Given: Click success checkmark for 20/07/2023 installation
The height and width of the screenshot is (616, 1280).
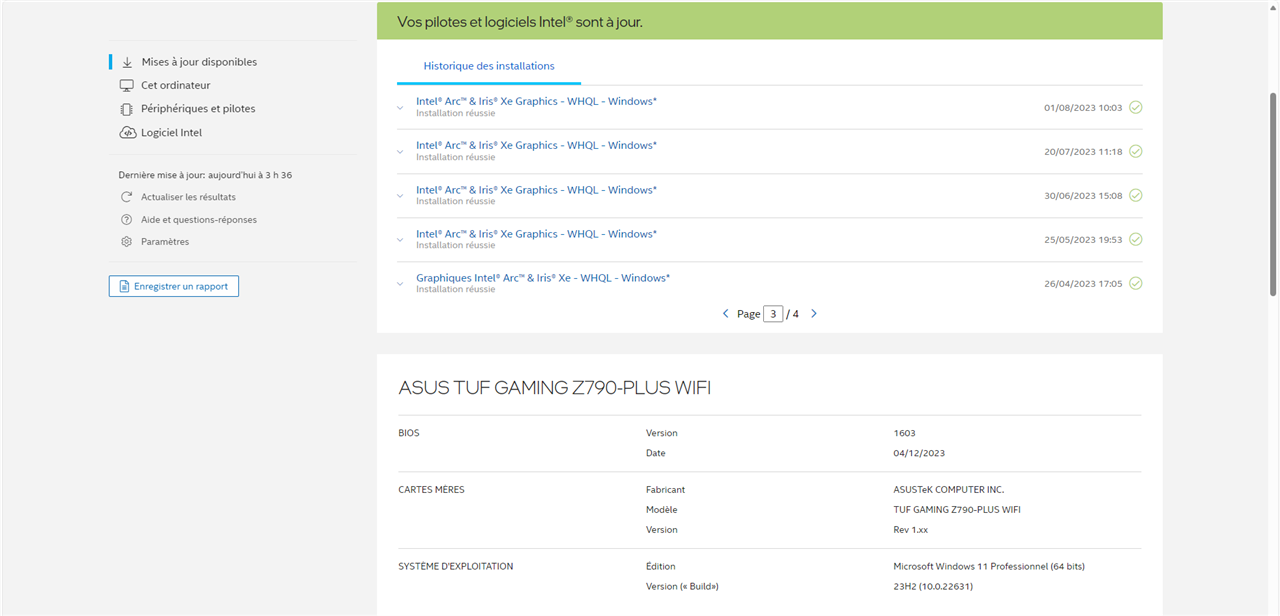Looking at the screenshot, I should (x=1136, y=152).
